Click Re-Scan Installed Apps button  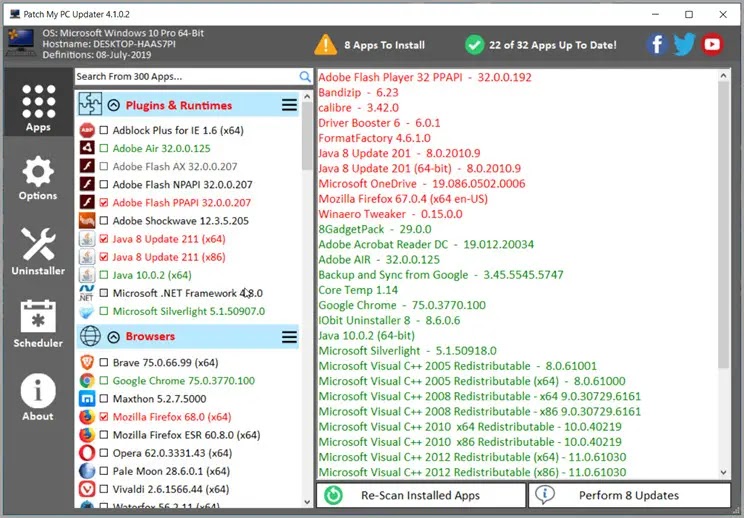[421, 495]
